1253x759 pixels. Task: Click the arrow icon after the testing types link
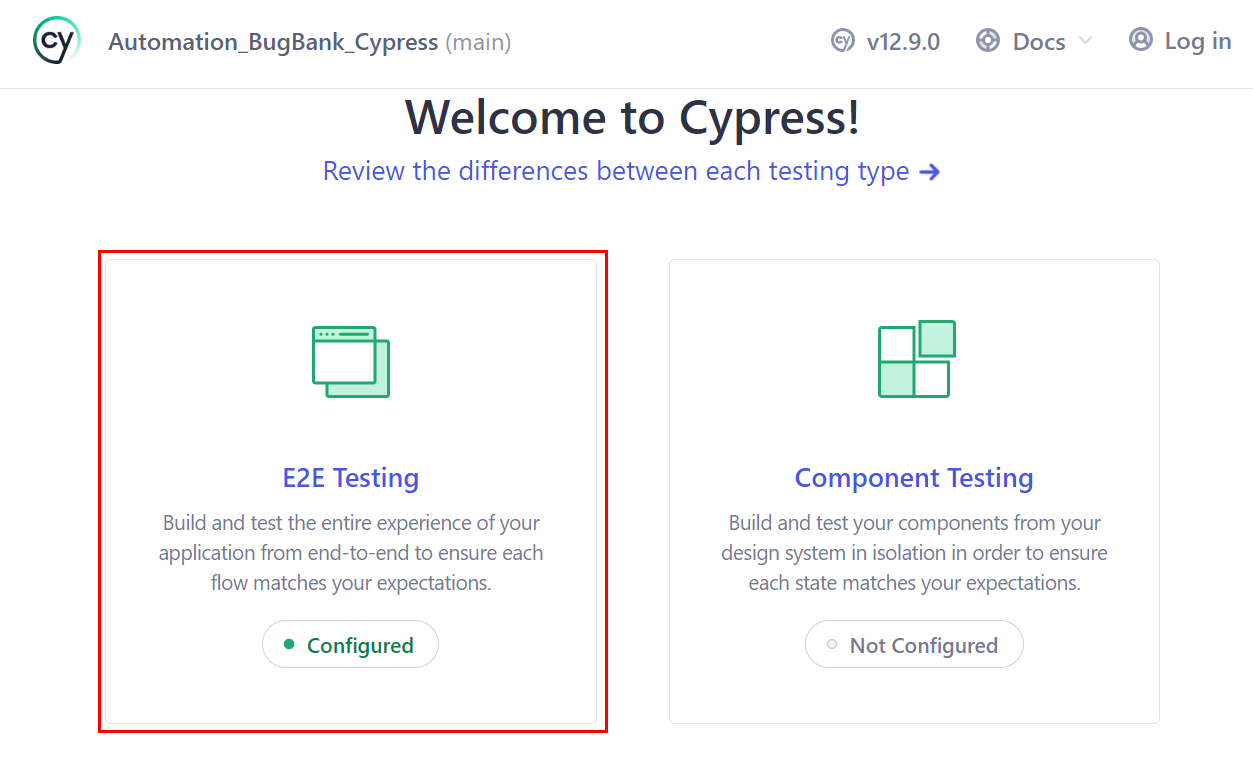(931, 172)
